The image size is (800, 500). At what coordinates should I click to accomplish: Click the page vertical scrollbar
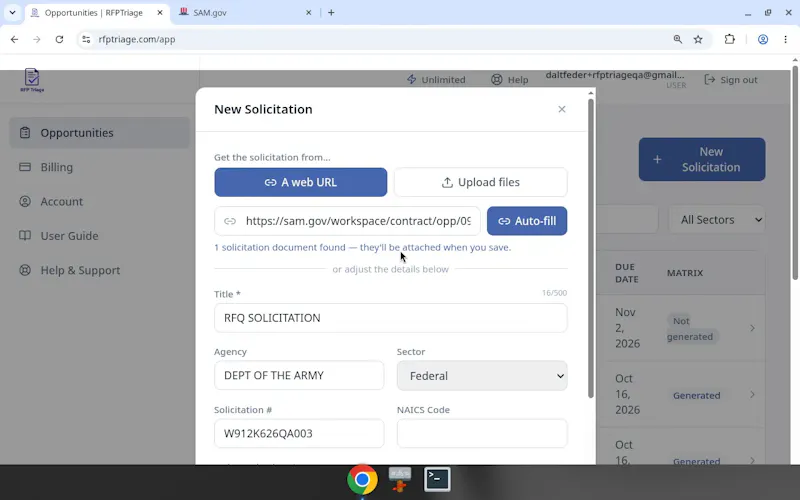(x=795, y=171)
